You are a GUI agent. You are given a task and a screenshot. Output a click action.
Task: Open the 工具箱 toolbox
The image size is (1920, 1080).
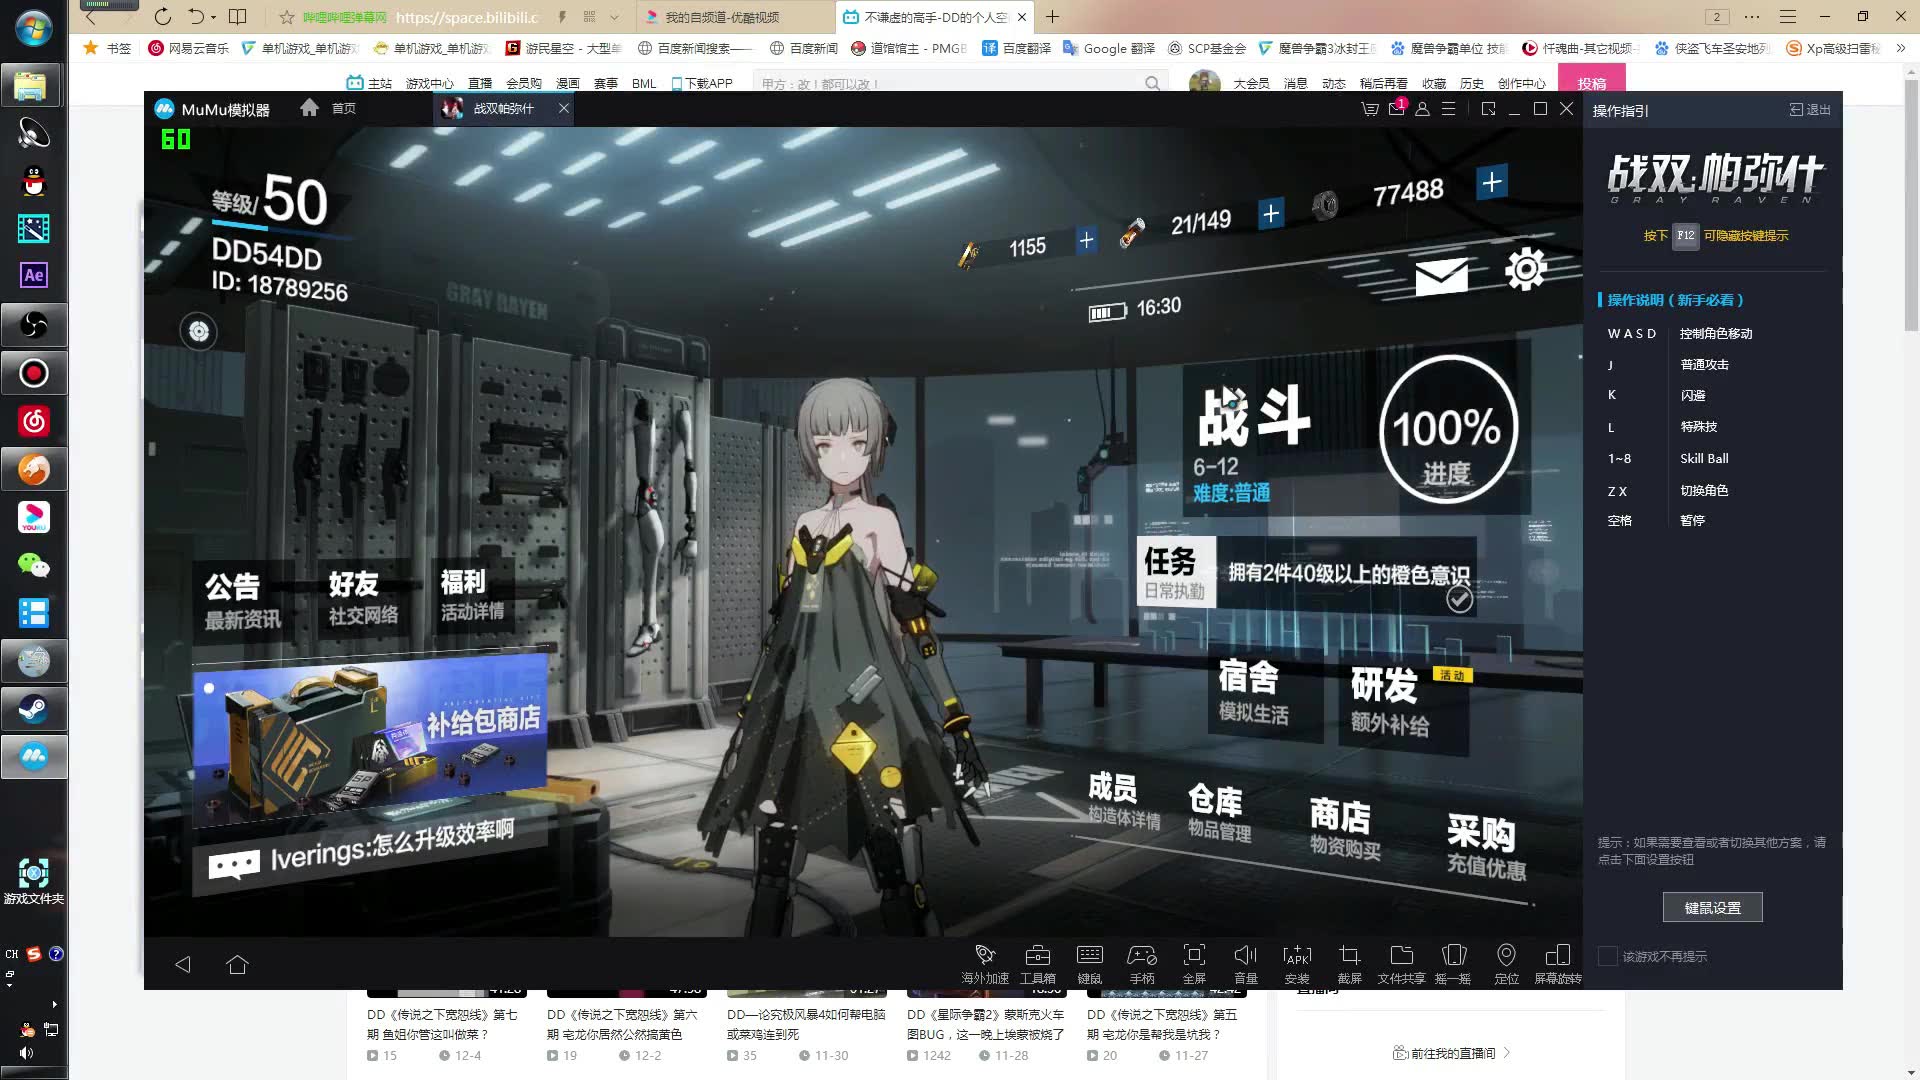[x=1038, y=964]
